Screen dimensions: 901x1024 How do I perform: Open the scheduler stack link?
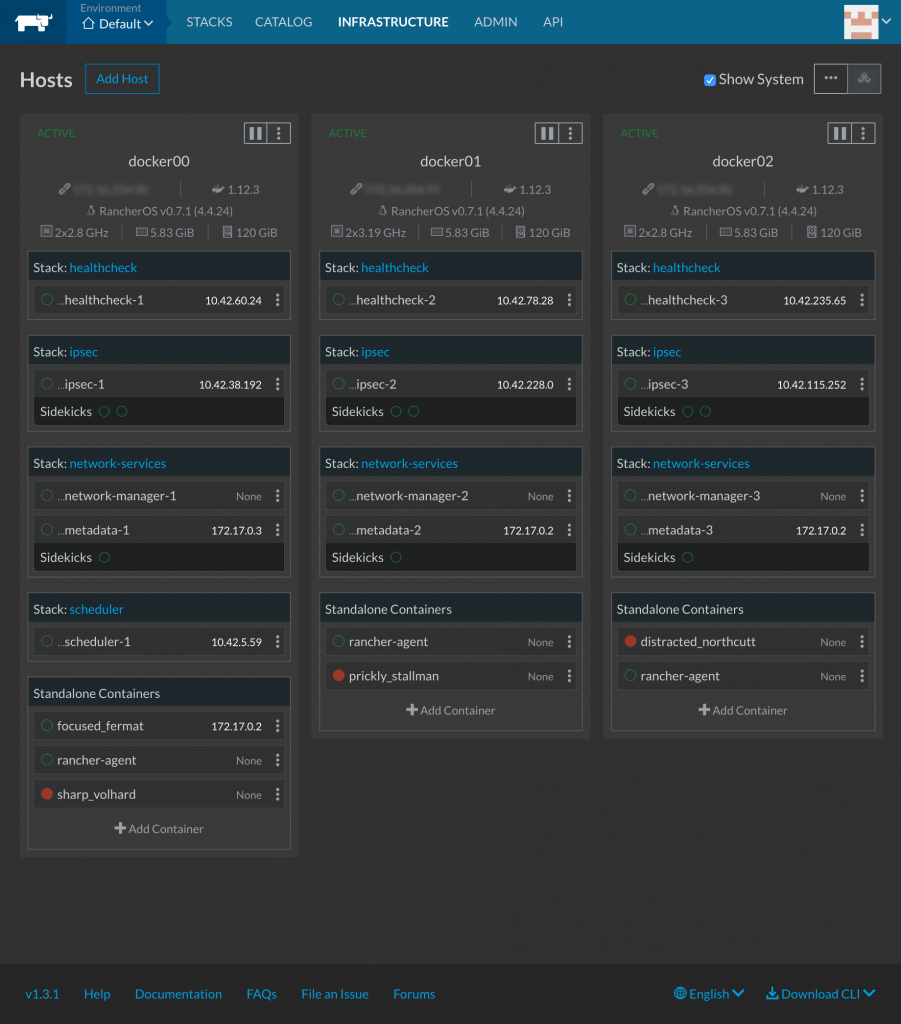(x=97, y=609)
